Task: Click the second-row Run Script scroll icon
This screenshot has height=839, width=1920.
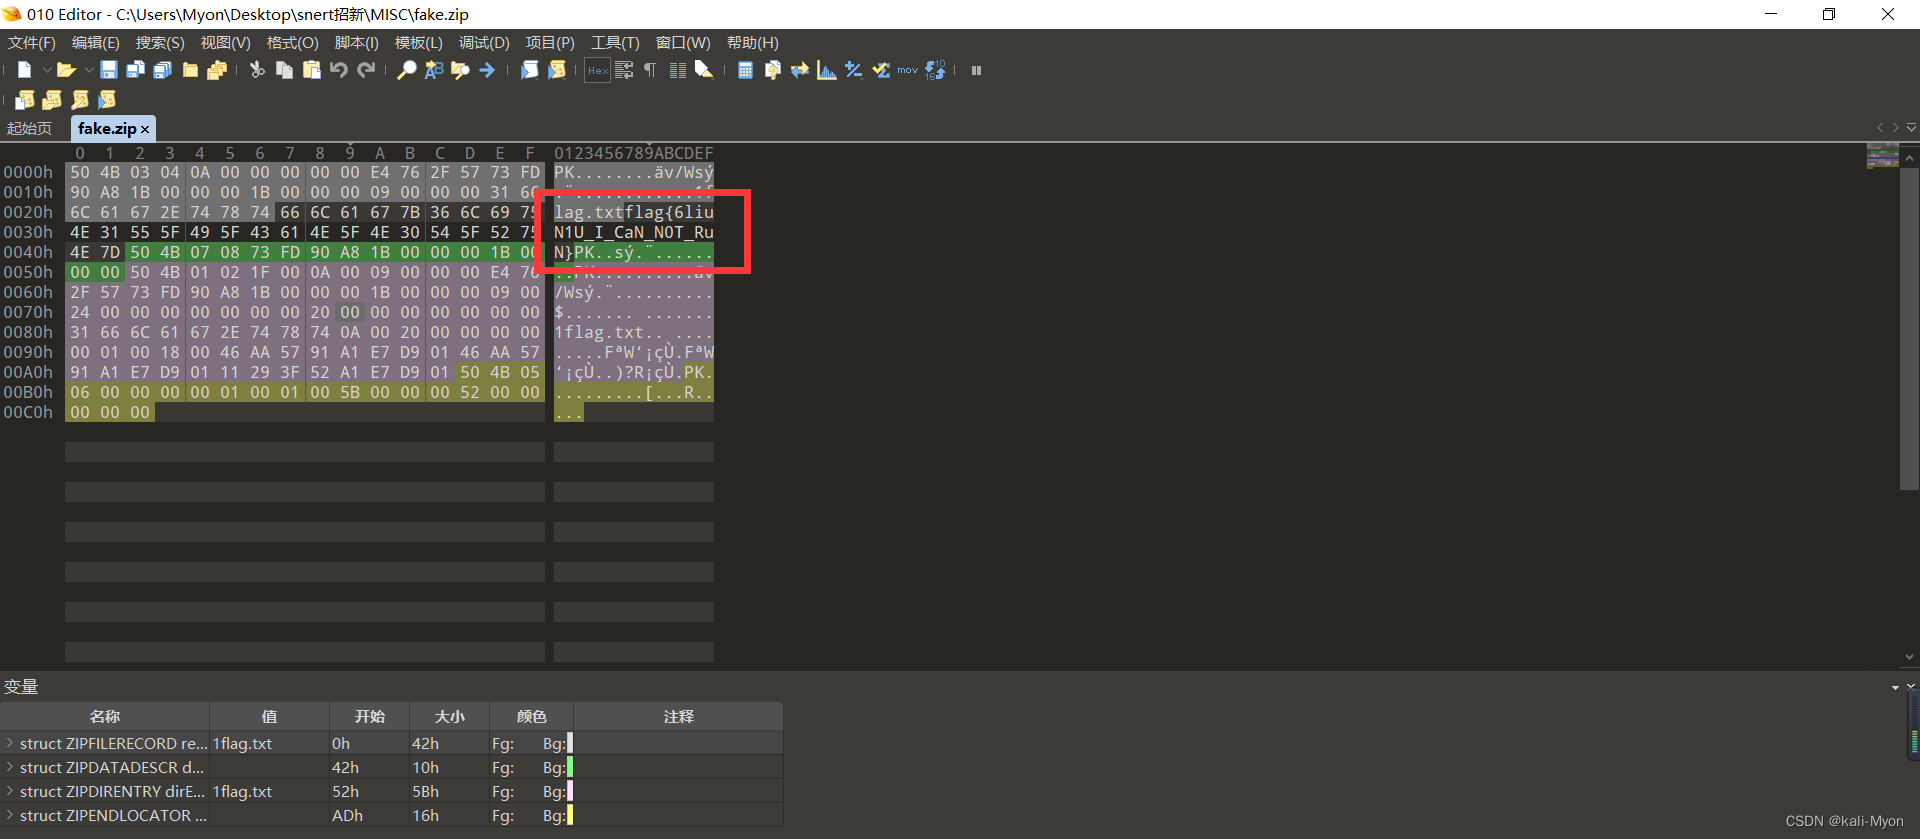Action: pos(107,99)
